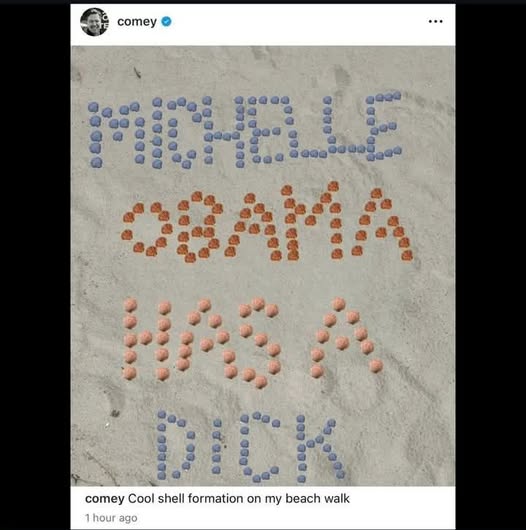
Task: Click the blue verified badge checkmark
Action: point(166,22)
